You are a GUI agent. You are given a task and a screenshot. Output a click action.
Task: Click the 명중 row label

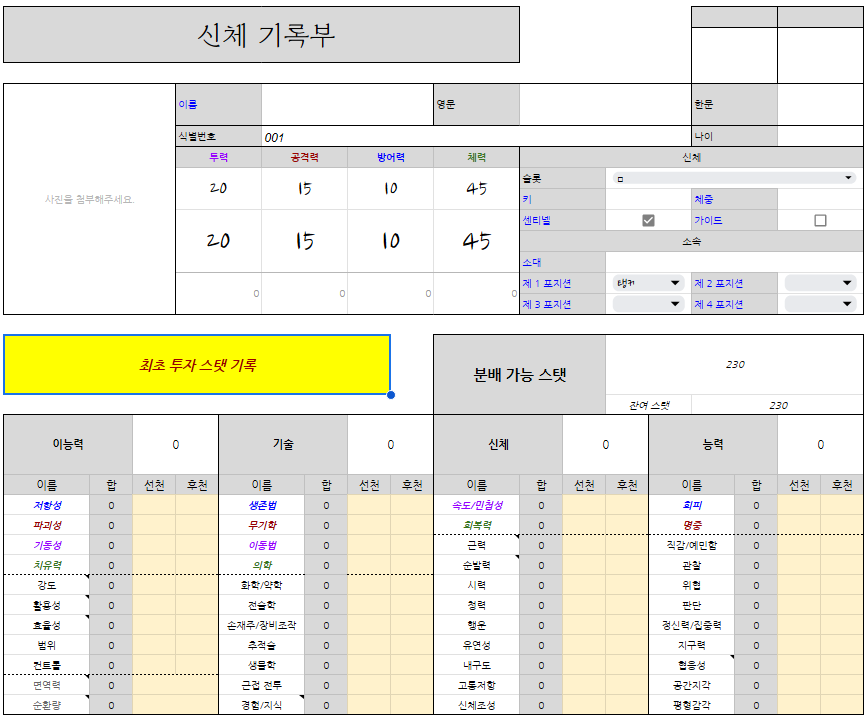pos(692,525)
